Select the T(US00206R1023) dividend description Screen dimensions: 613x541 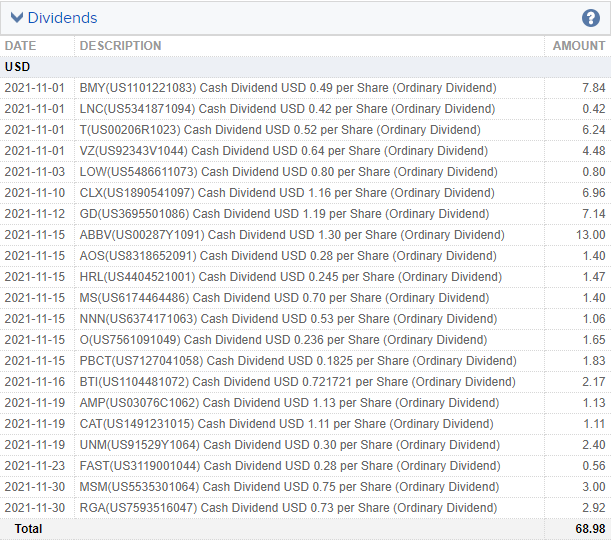pos(280,130)
